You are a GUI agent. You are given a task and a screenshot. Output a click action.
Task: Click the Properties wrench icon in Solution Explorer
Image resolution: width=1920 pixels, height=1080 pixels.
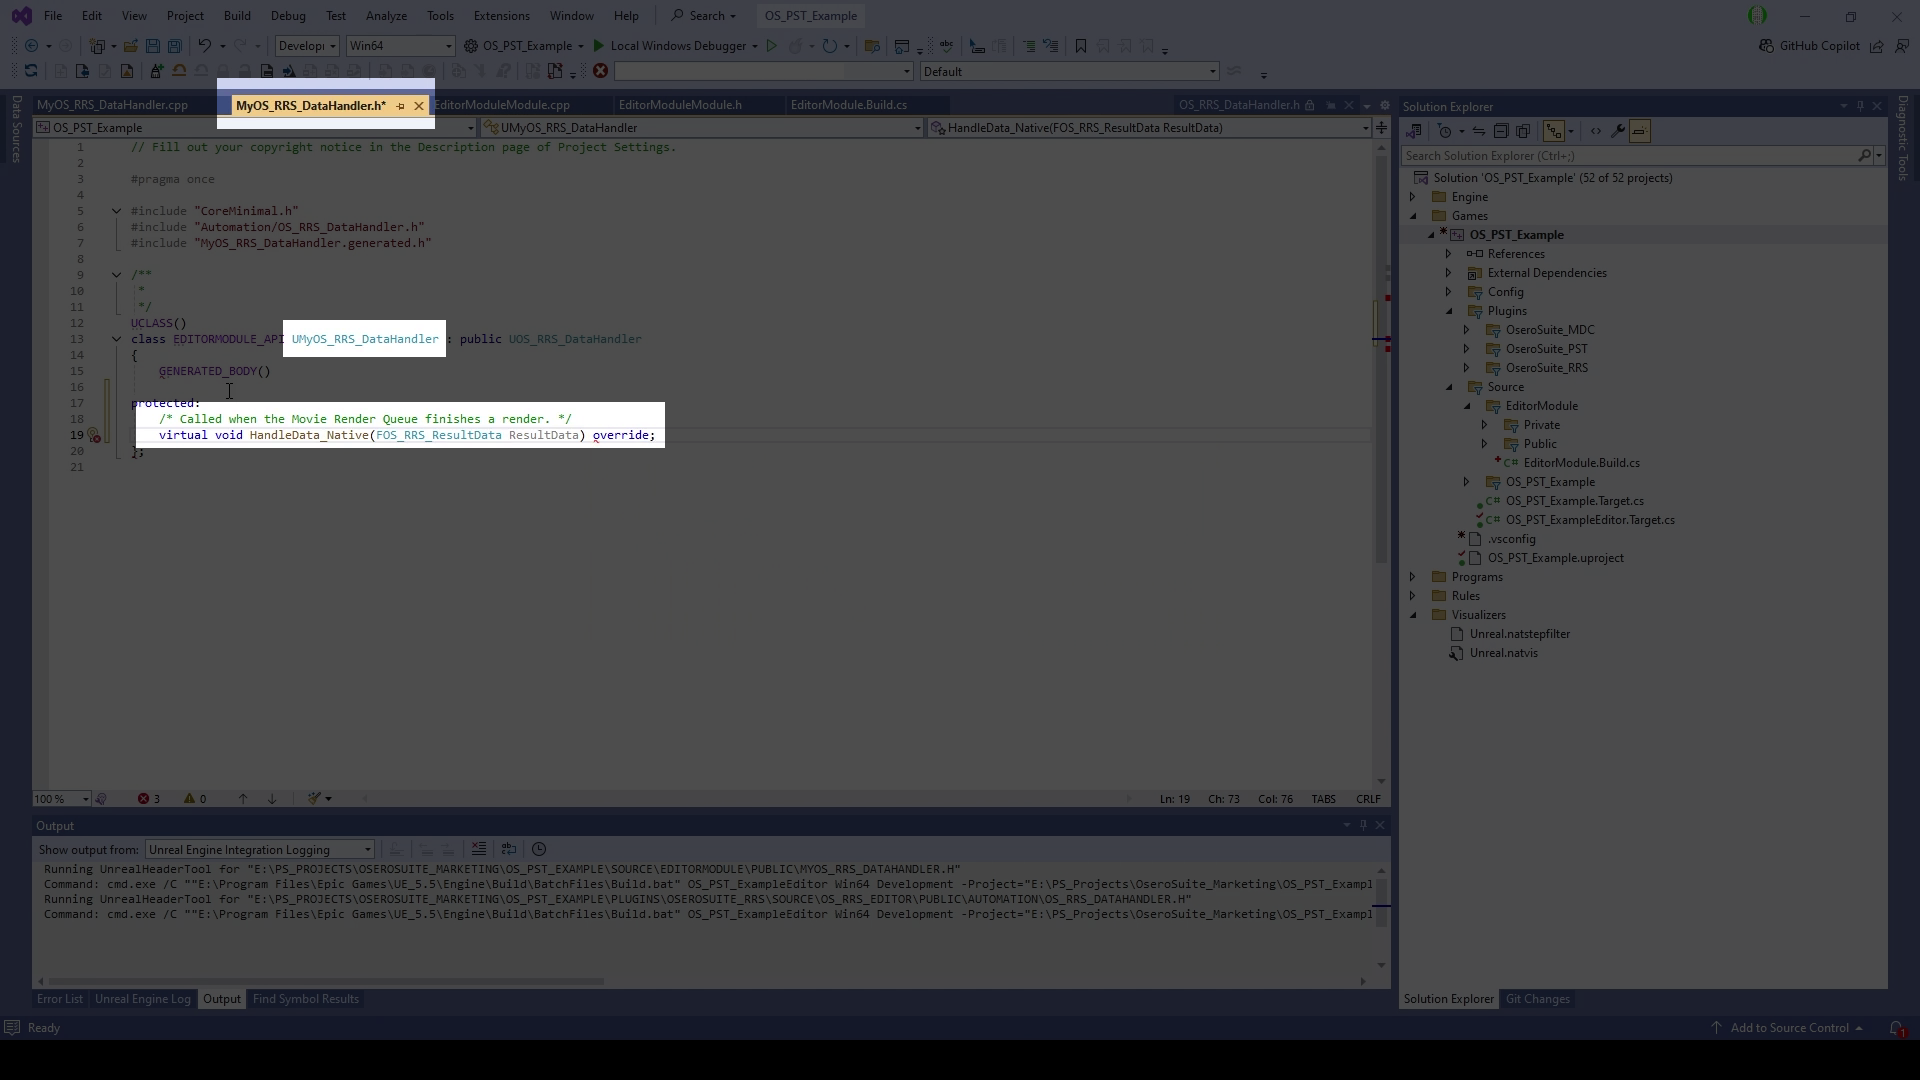(1617, 131)
